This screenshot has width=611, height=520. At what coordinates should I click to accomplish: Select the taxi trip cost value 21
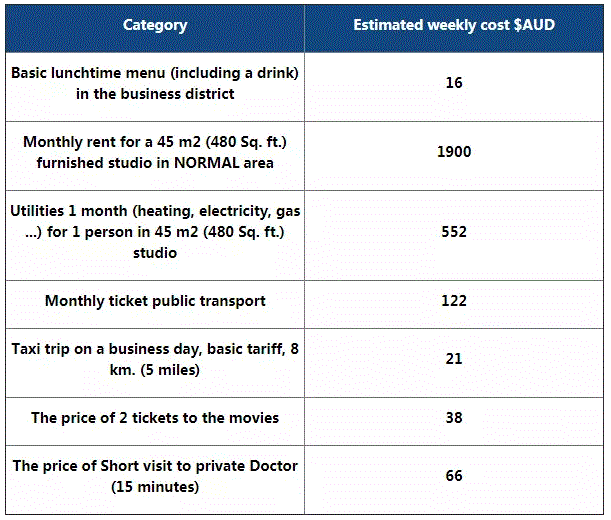click(454, 359)
